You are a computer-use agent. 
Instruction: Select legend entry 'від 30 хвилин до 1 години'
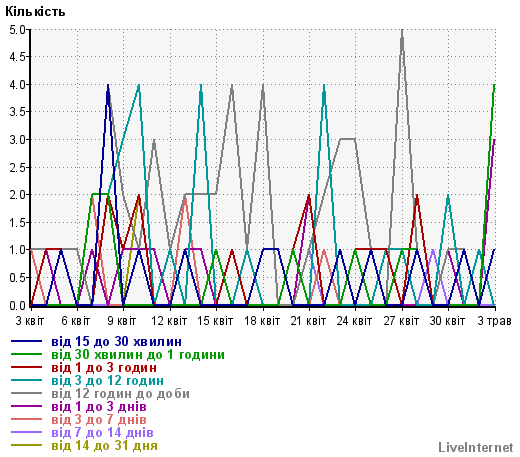point(138,355)
